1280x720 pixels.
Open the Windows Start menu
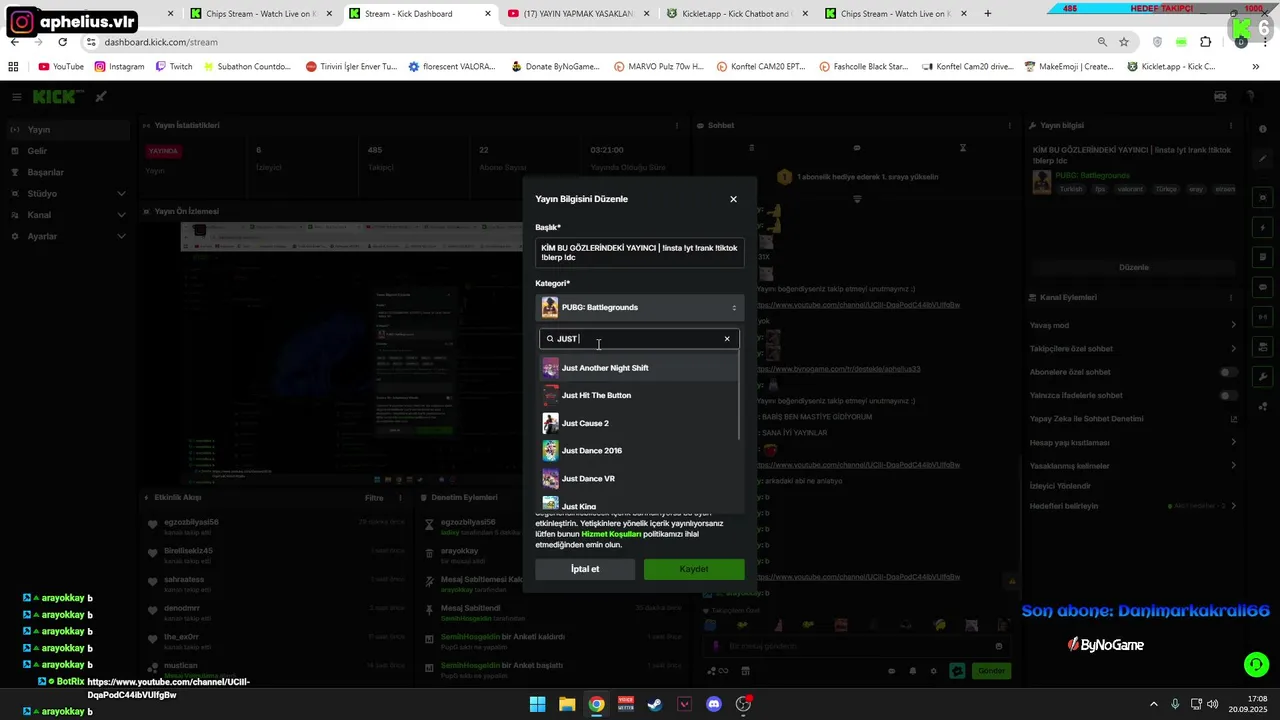tap(537, 704)
